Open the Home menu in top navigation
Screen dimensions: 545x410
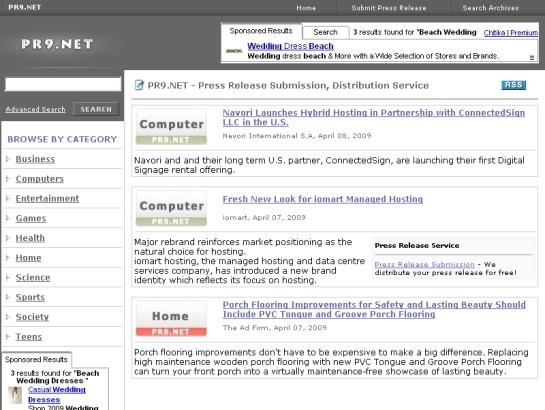coord(306,8)
